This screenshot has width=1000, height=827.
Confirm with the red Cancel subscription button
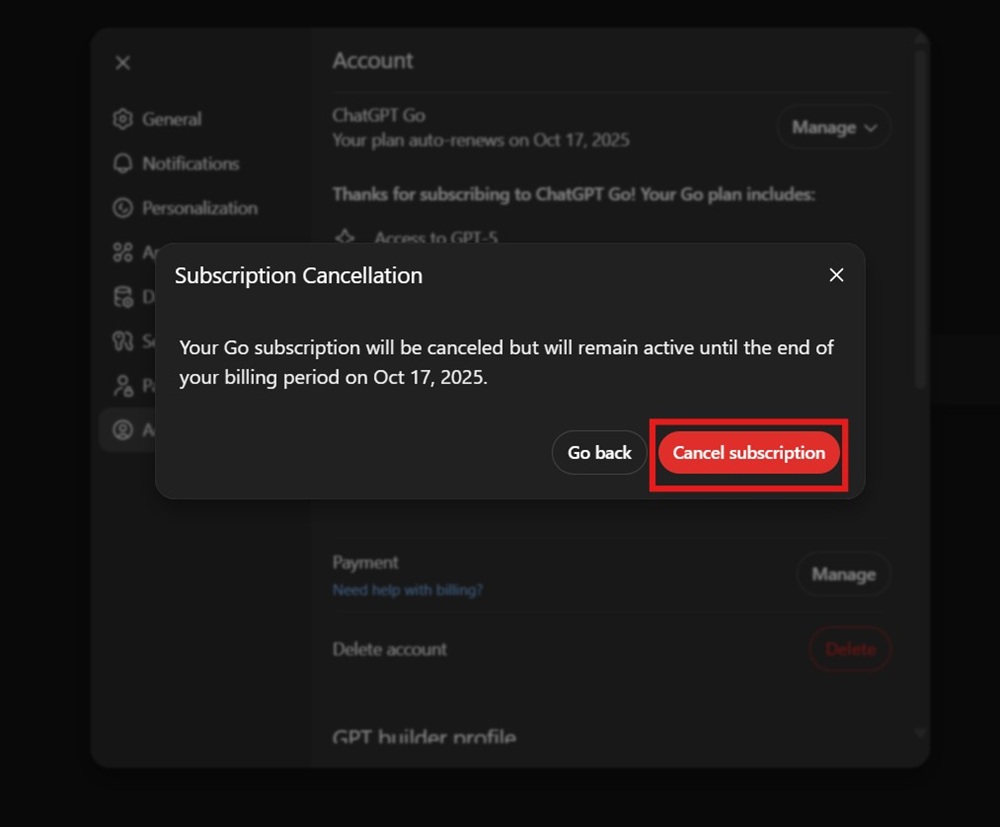point(749,453)
